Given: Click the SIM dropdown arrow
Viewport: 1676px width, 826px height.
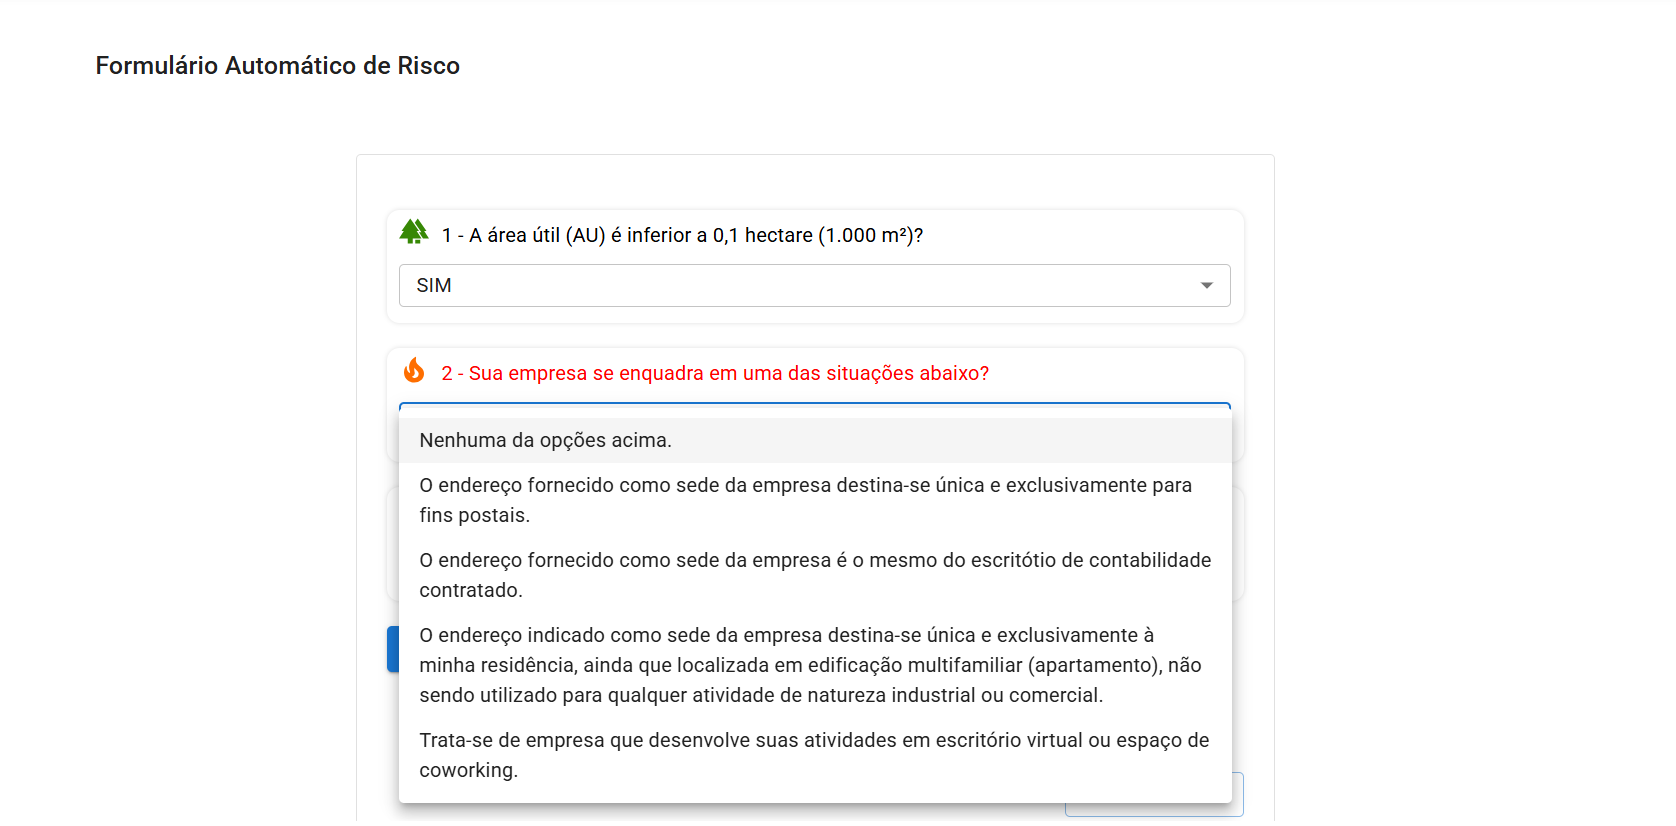Looking at the screenshot, I should tap(1207, 286).
